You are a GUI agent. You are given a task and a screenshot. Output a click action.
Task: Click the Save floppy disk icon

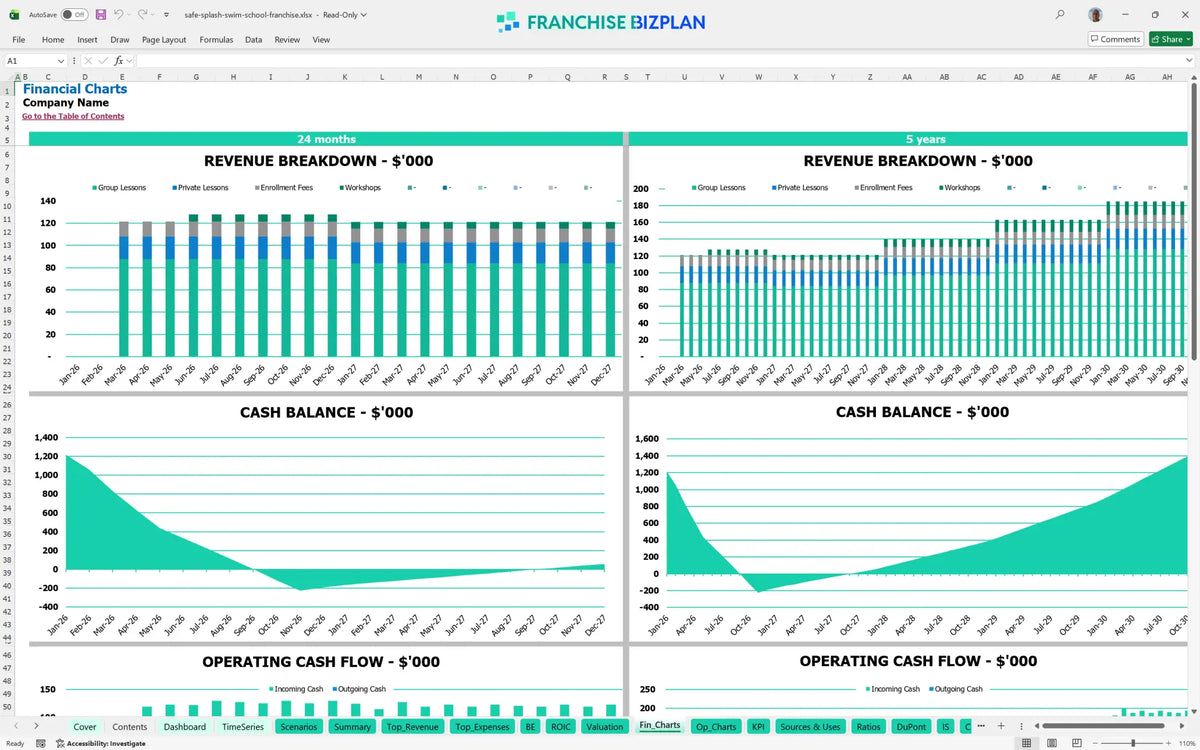pos(100,15)
